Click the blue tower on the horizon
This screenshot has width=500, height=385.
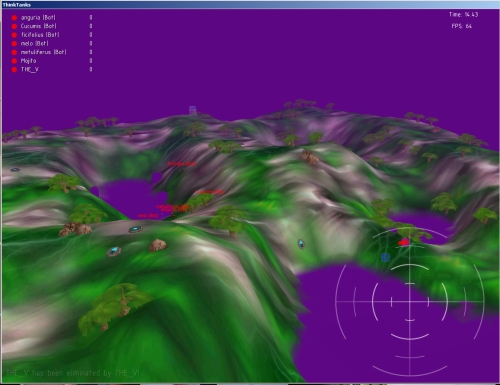[193, 110]
